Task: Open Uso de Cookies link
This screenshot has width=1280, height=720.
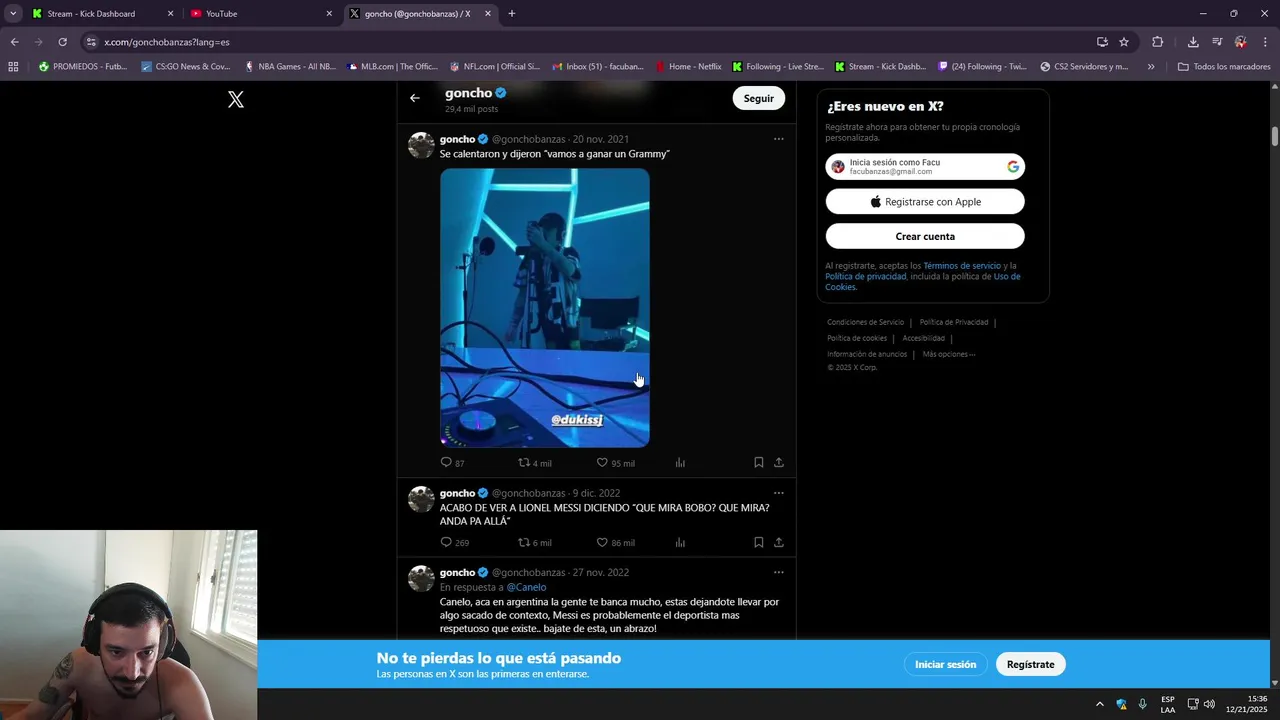Action: point(923,282)
